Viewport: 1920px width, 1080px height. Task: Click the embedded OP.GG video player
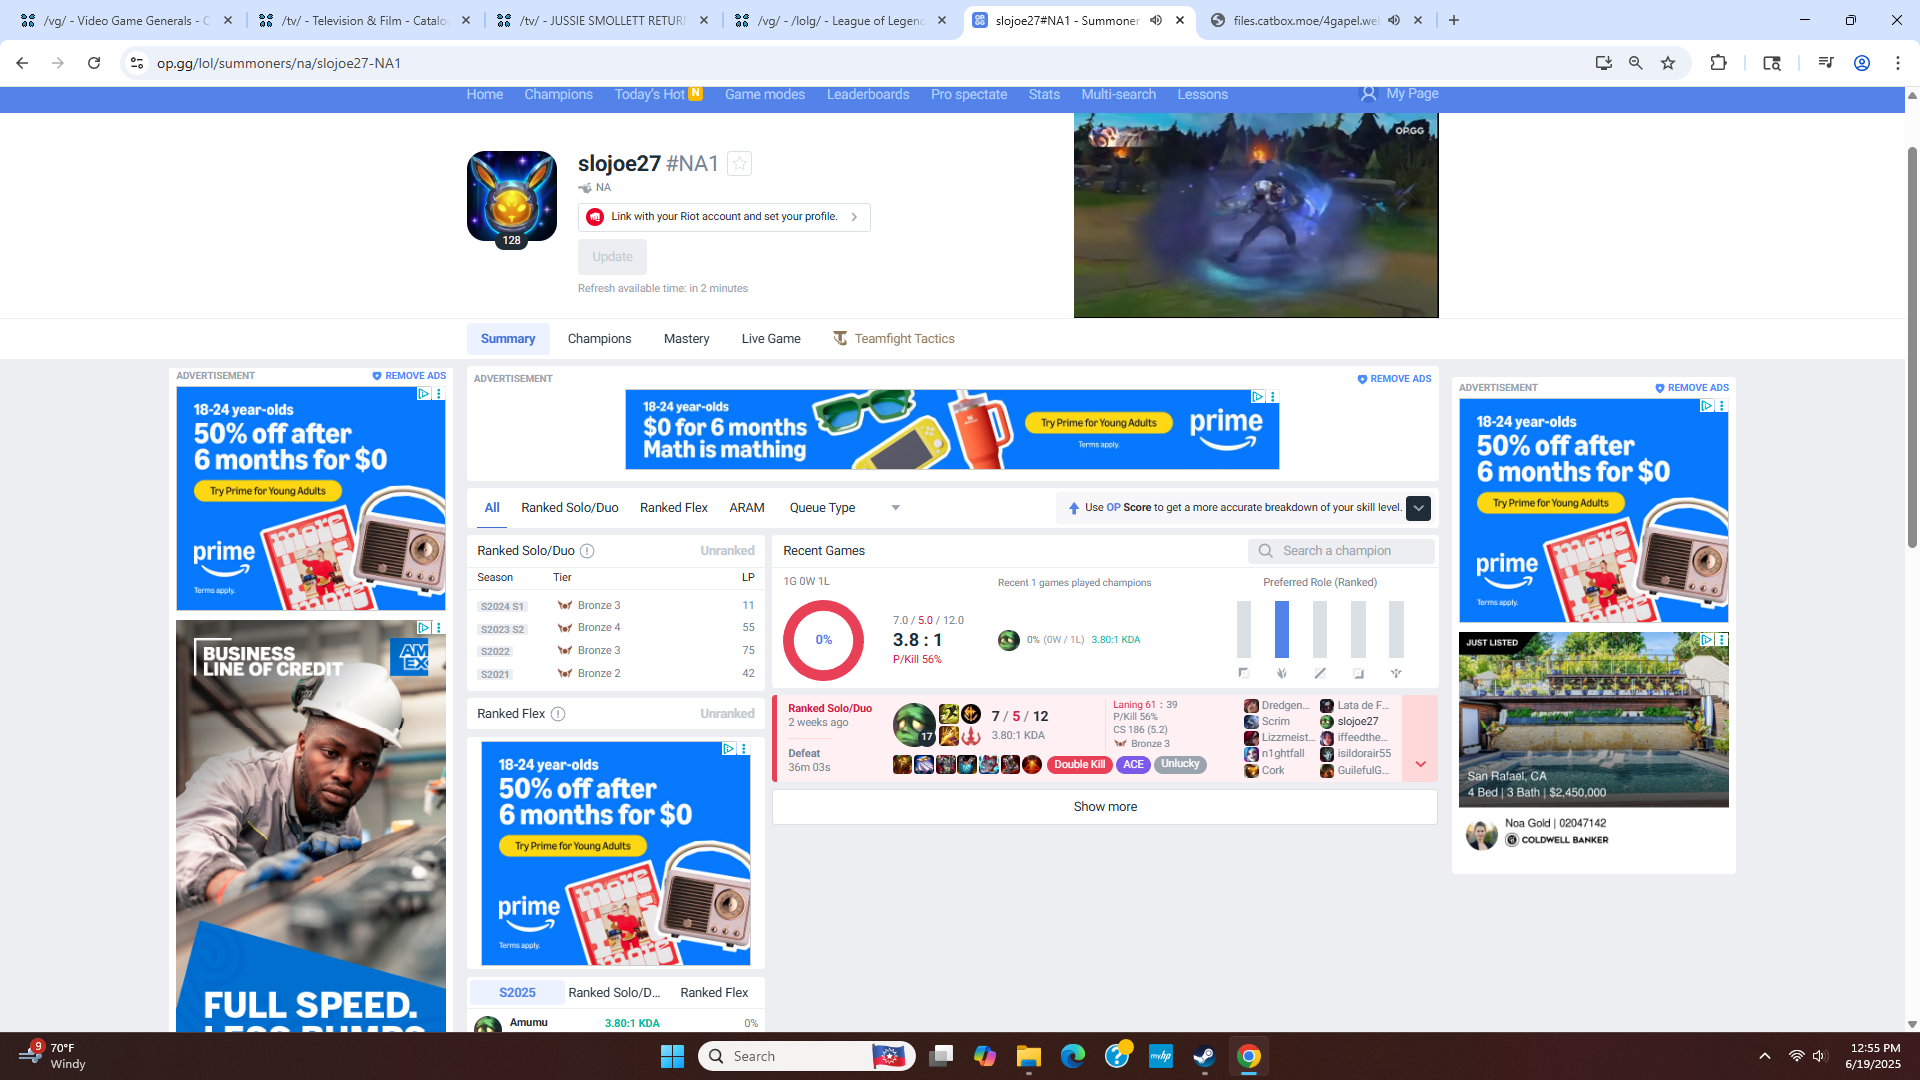tap(1256, 215)
